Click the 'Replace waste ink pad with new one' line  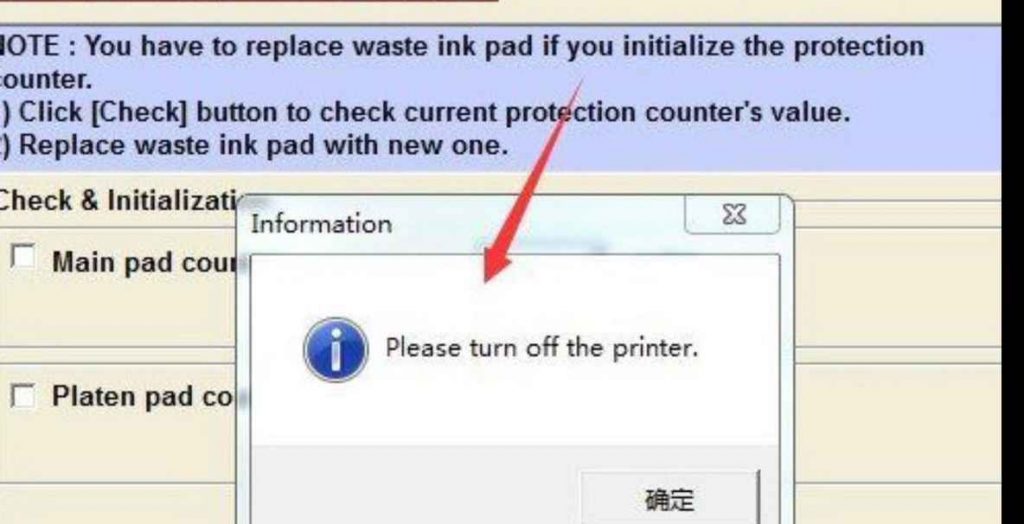coord(255,144)
